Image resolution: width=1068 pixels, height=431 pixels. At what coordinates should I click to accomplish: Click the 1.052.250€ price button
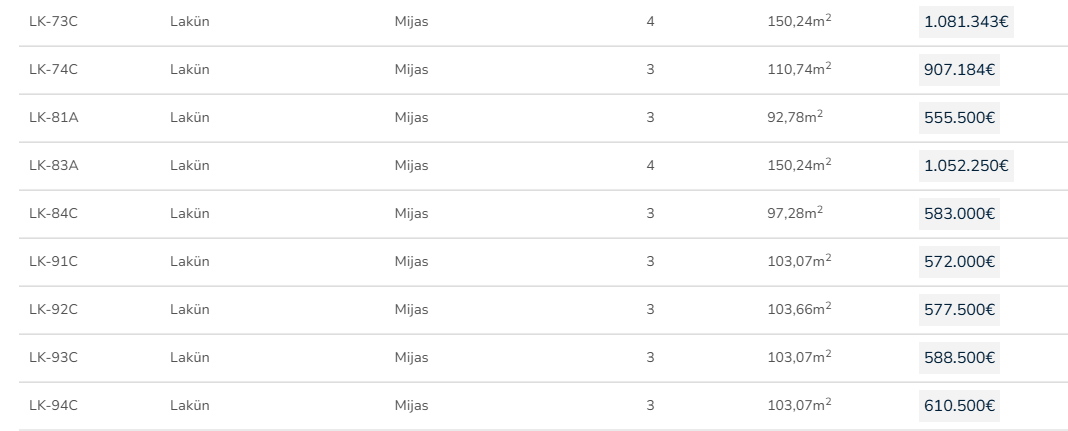pos(965,165)
